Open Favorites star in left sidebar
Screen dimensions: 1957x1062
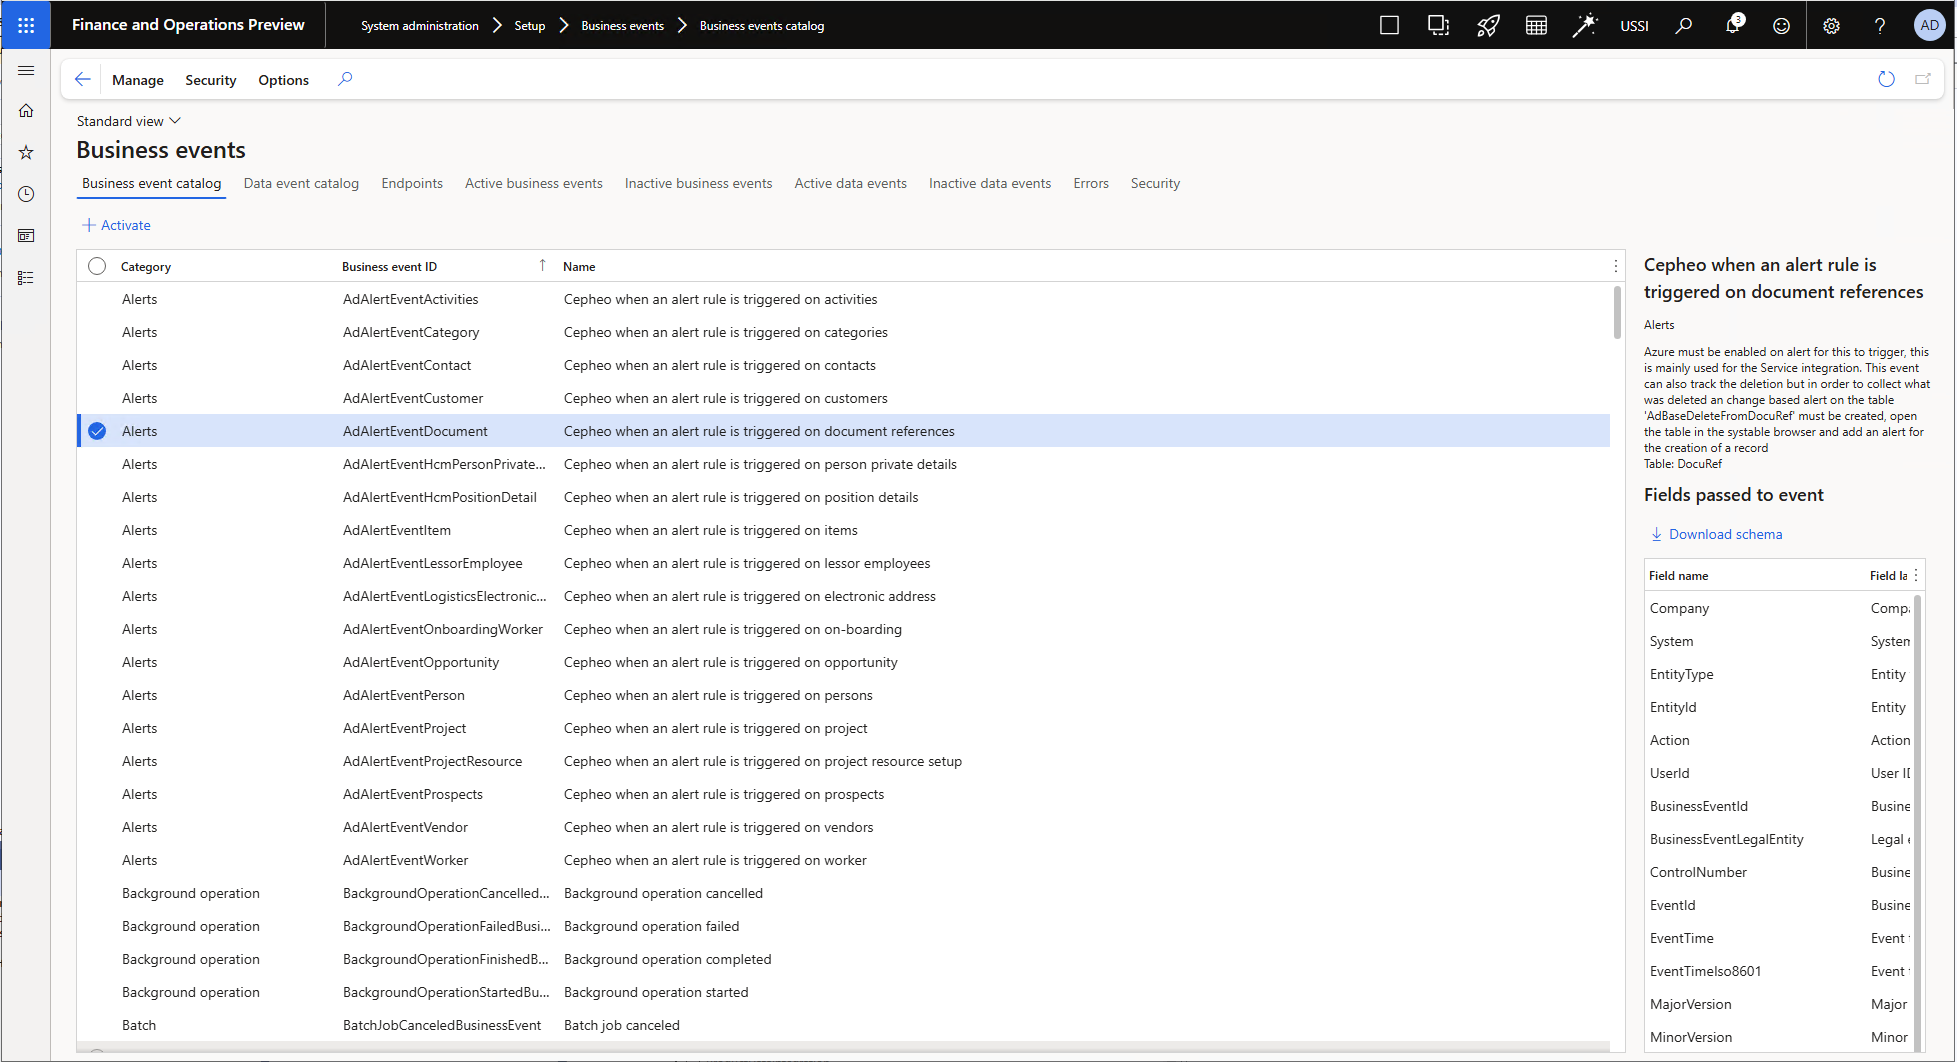click(26, 152)
